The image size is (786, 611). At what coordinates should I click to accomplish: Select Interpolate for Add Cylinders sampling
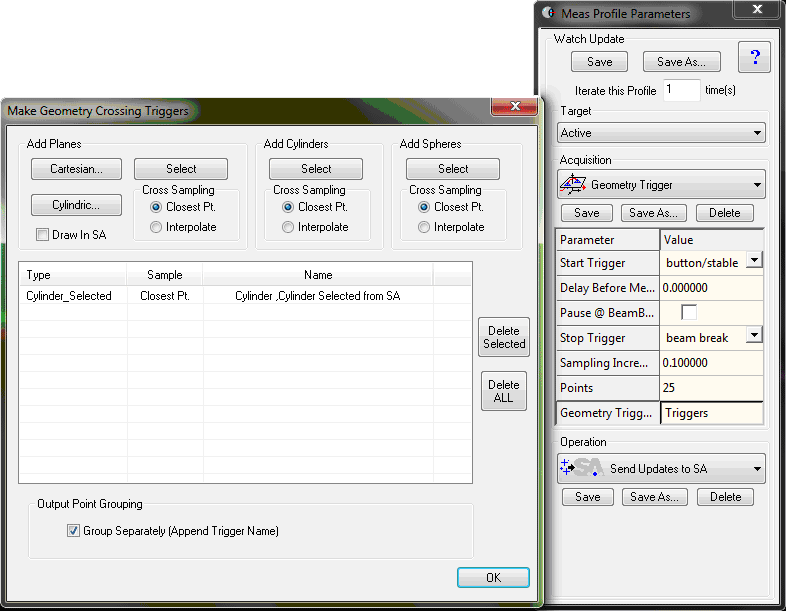pyautogui.click(x=288, y=227)
